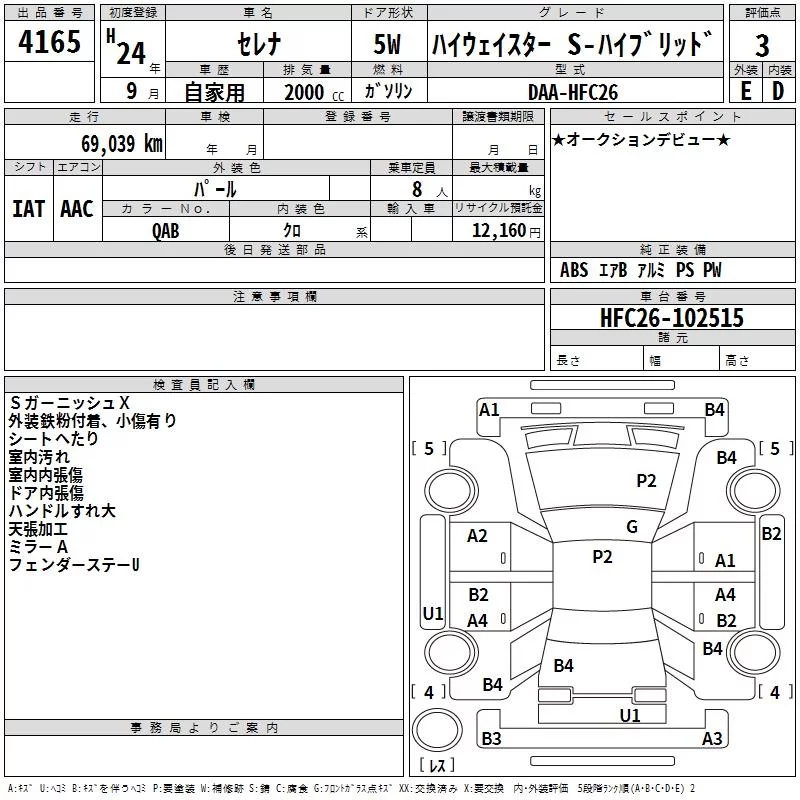Click the 事務局よりご案内 header

click(x=204, y=728)
